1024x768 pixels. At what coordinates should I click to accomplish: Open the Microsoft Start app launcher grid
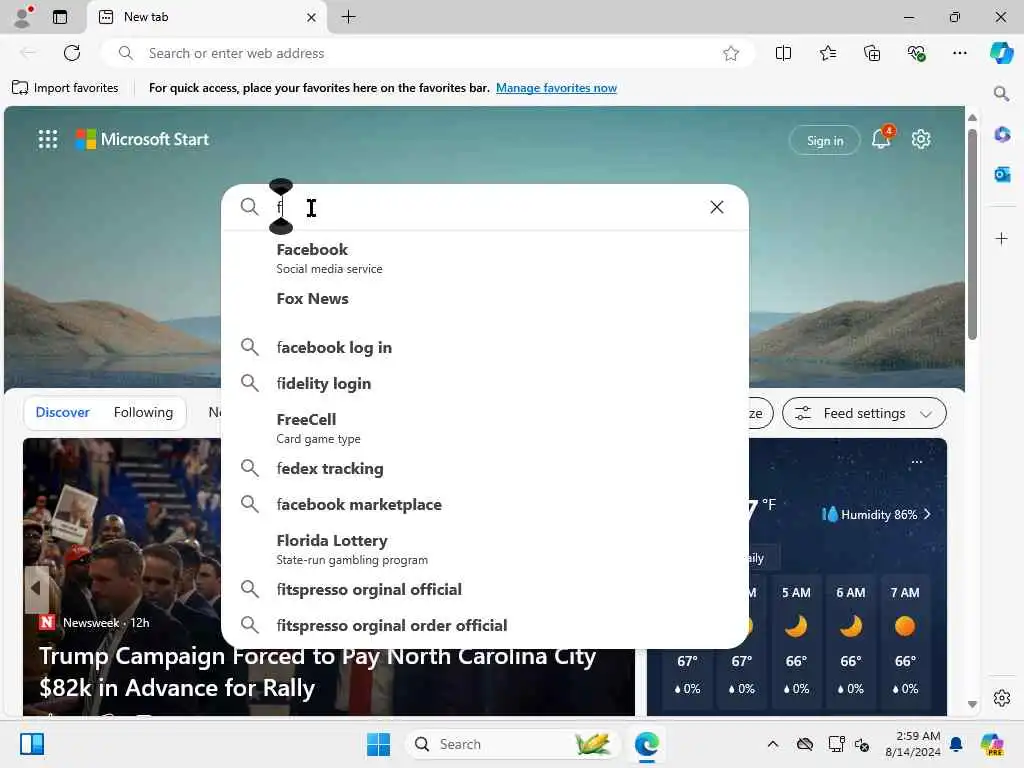48,139
